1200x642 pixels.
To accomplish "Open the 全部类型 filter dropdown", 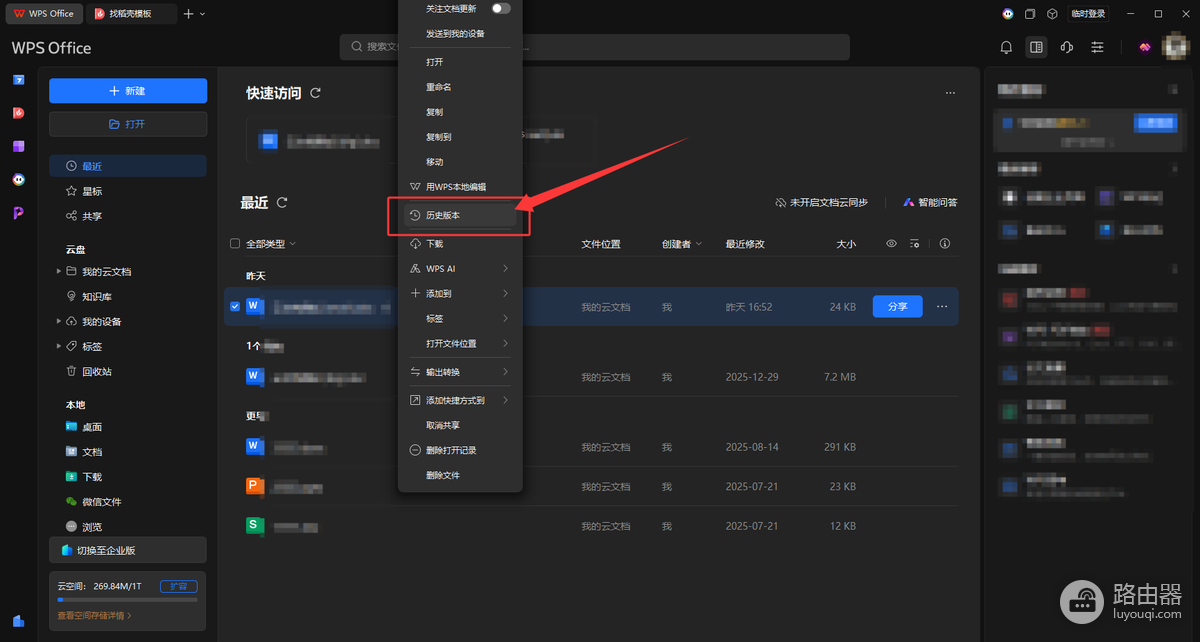I will pyautogui.click(x=271, y=244).
